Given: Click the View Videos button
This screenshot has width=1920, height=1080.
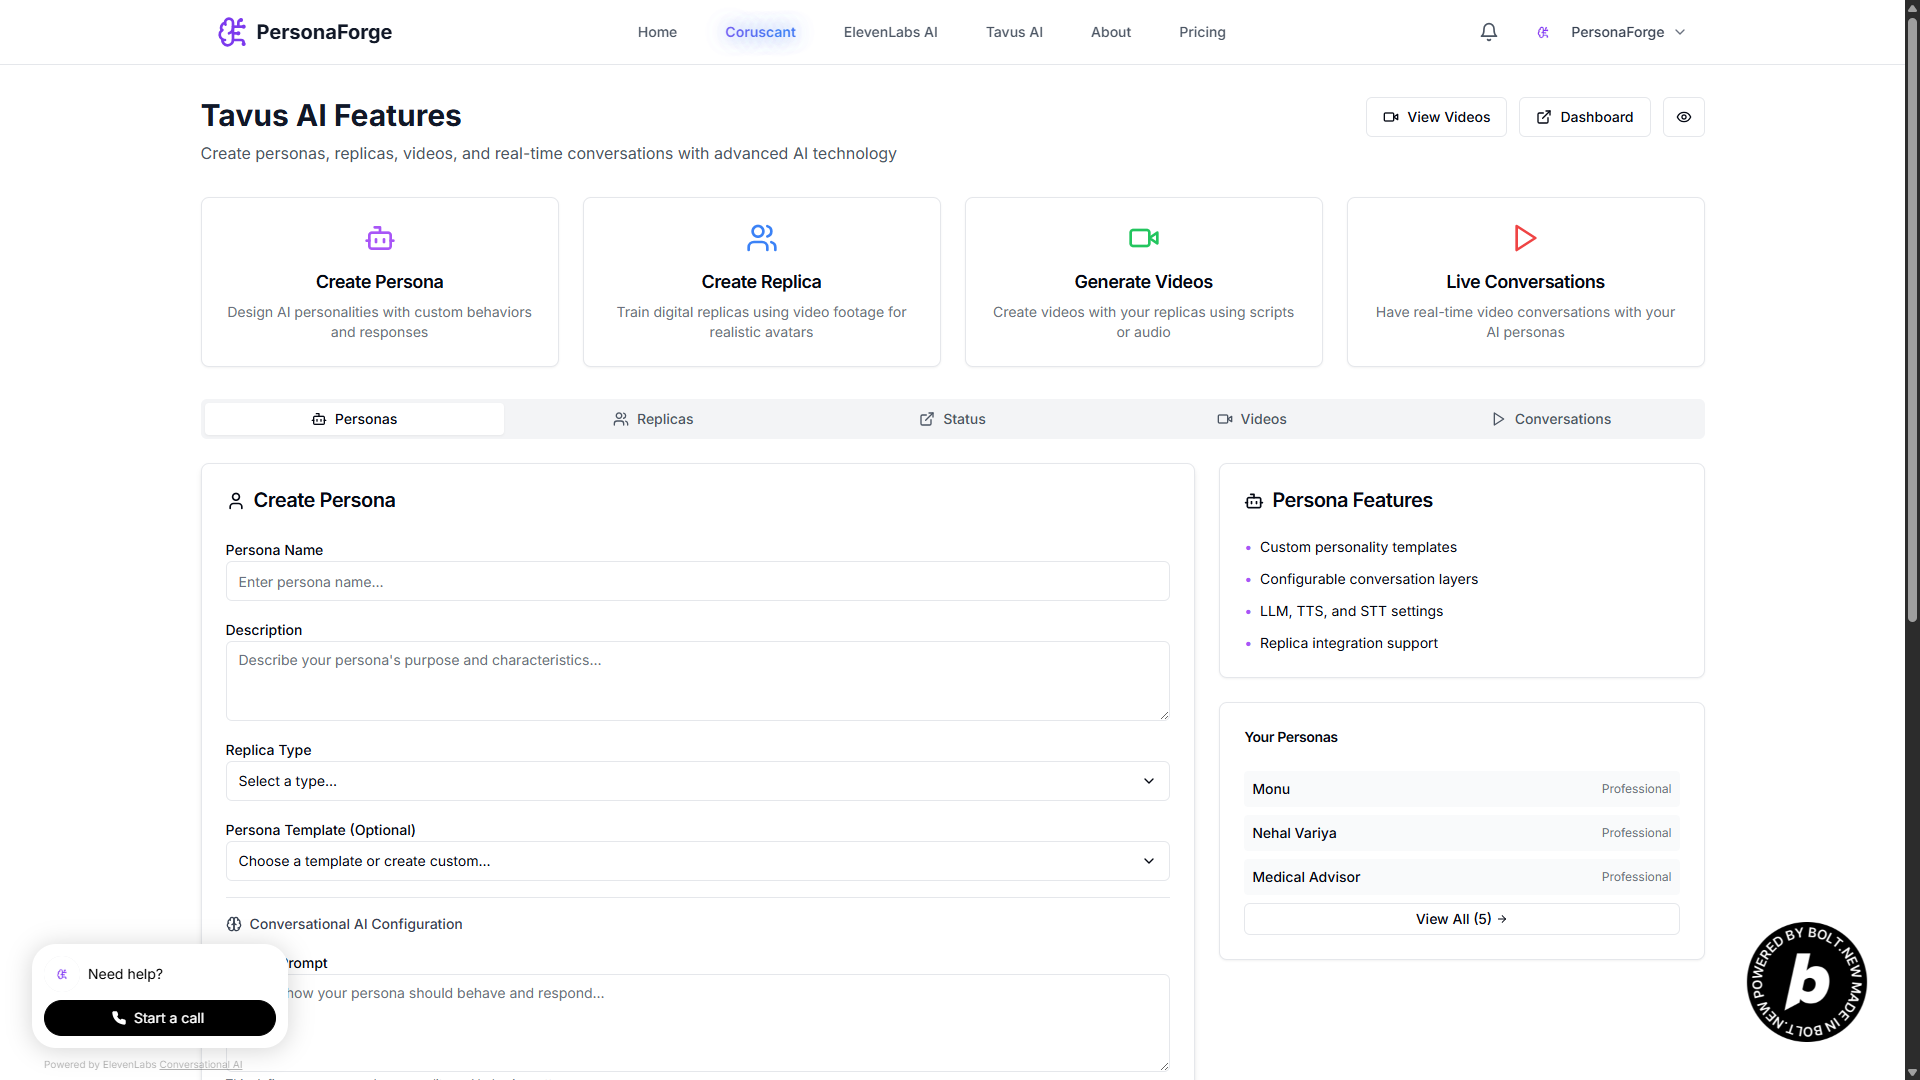Looking at the screenshot, I should (1436, 117).
